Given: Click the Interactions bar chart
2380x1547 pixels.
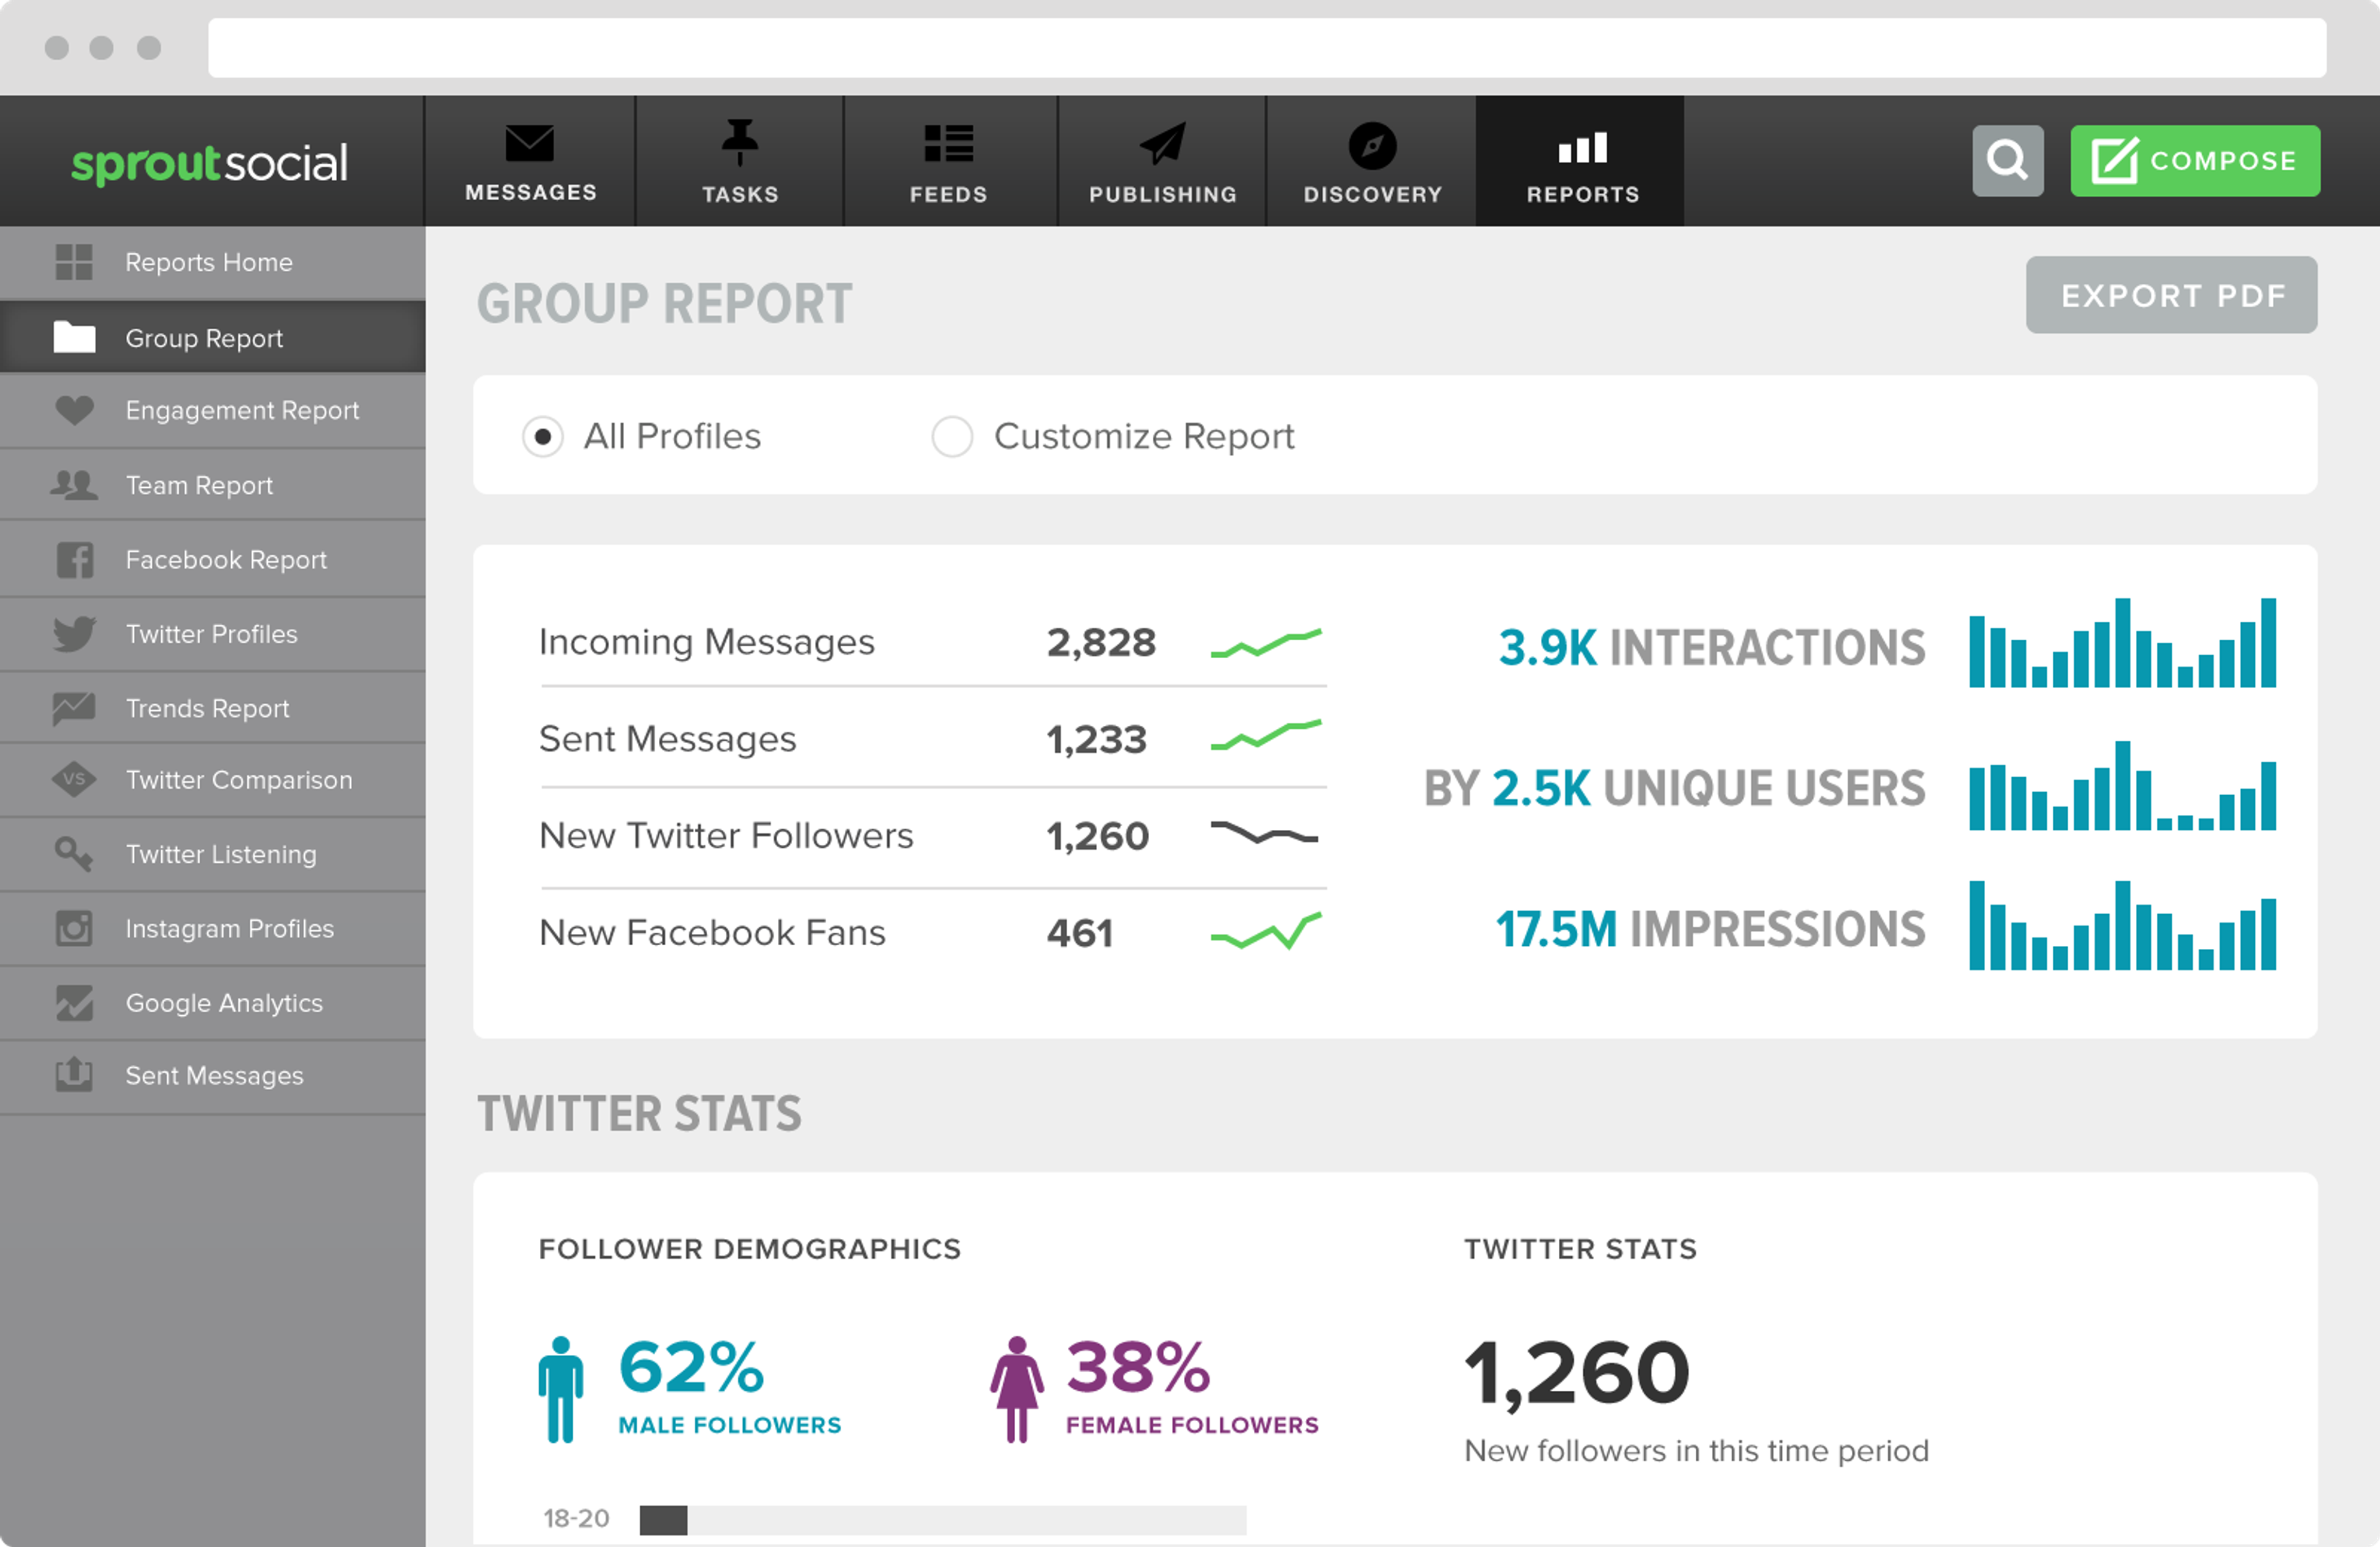Looking at the screenshot, I should point(2122,644).
